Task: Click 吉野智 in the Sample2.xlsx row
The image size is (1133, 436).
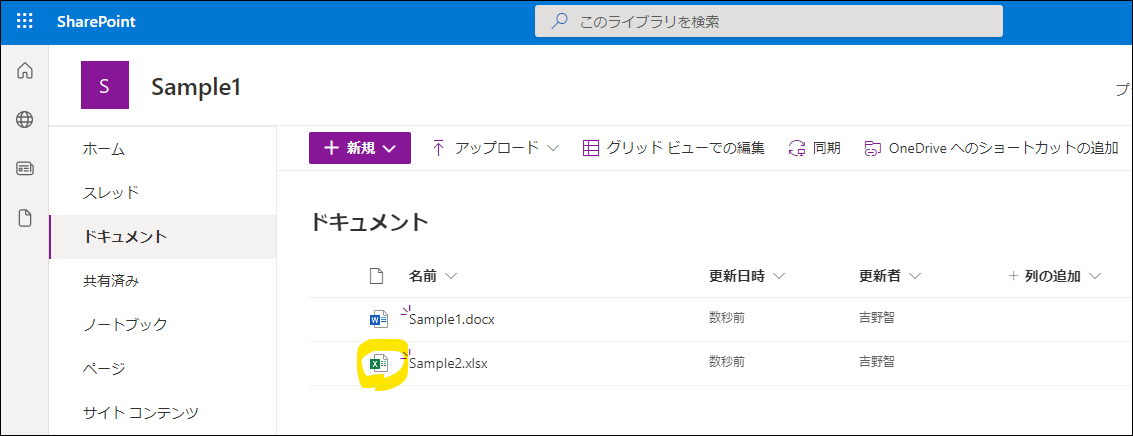Action: coord(876,362)
